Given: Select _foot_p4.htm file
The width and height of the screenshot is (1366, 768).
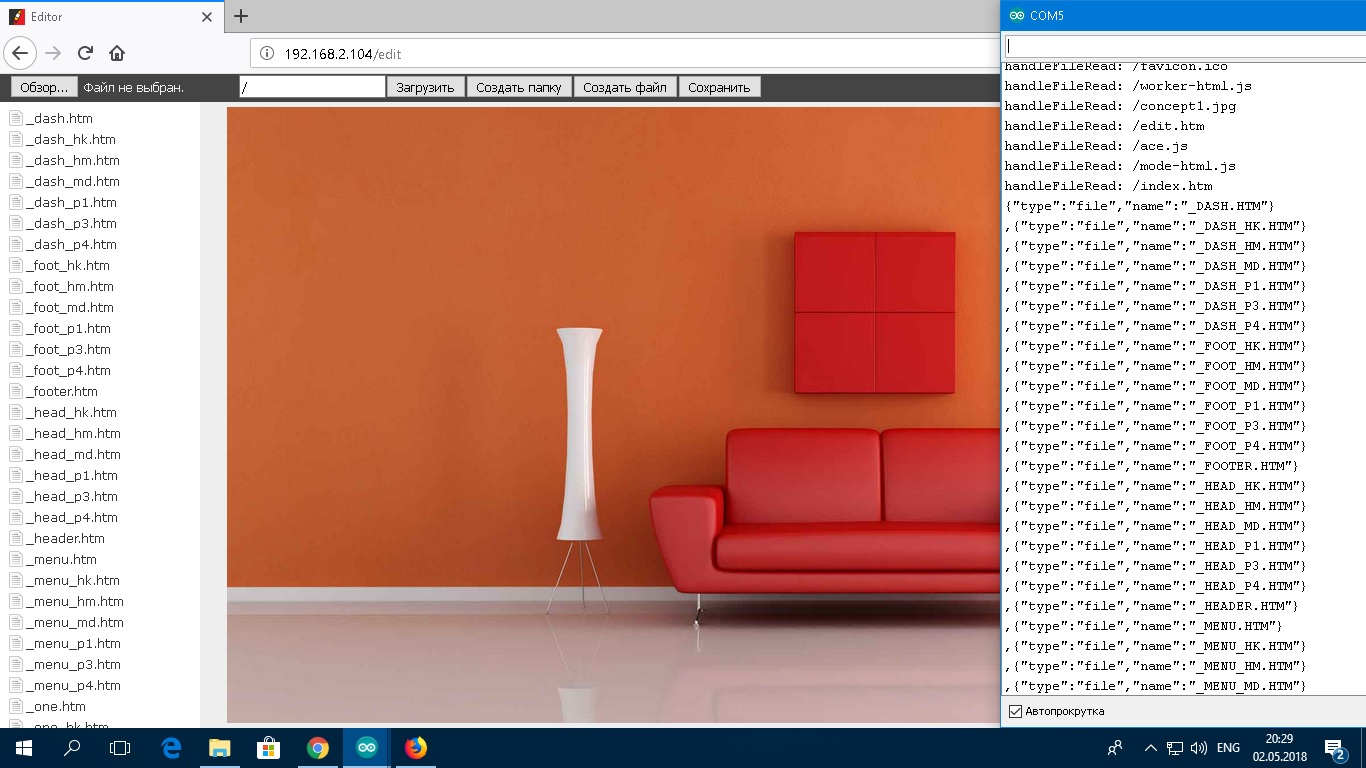Looking at the screenshot, I should coord(68,370).
